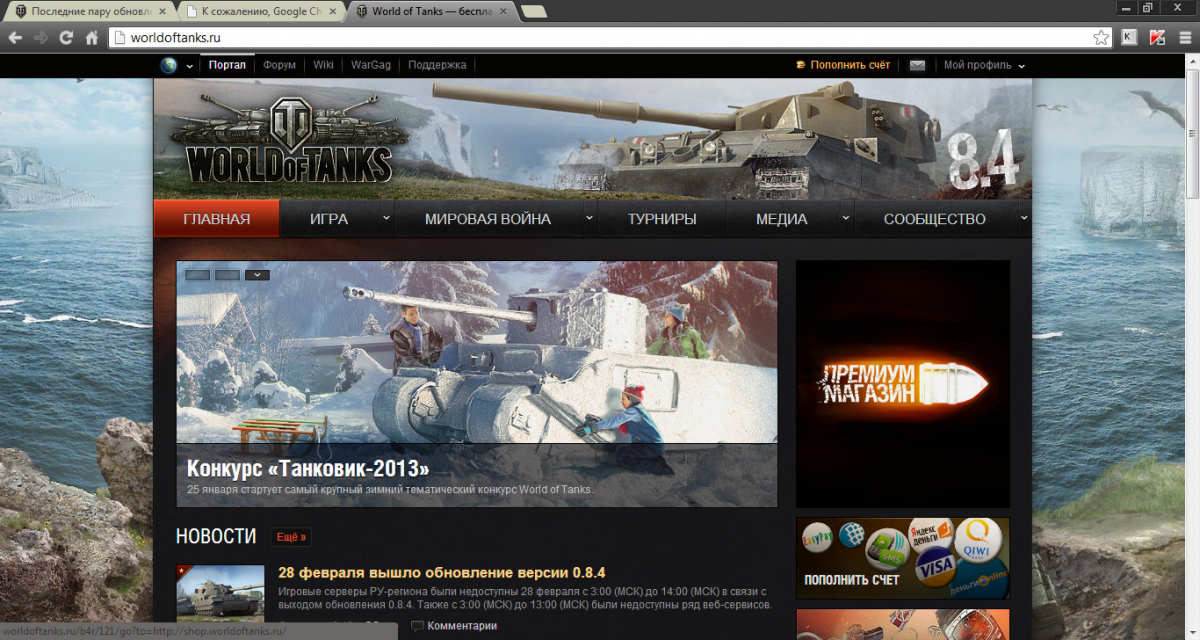Expand the СООБЩЕСТВО menu arrow
1200x640 pixels.
tap(1023, 217)
